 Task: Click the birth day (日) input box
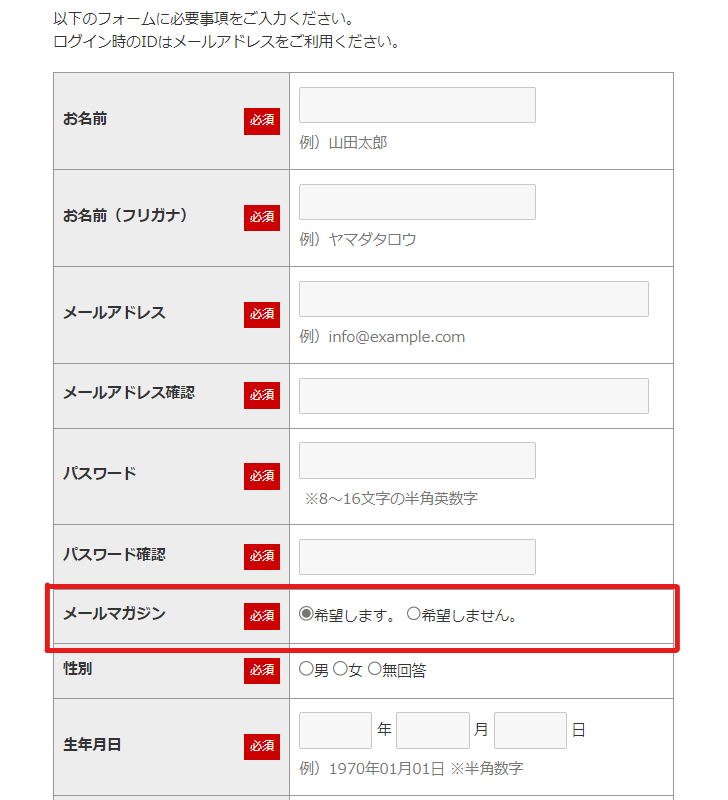click(530, 730)
